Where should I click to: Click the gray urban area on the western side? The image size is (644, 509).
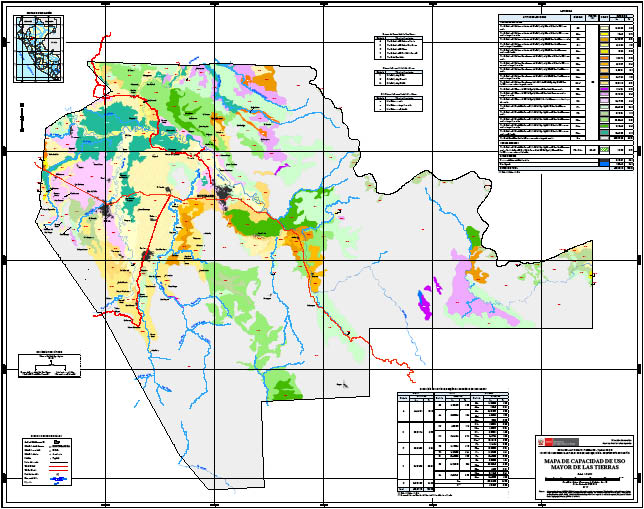pyautogui.click(x=108, y=210)
